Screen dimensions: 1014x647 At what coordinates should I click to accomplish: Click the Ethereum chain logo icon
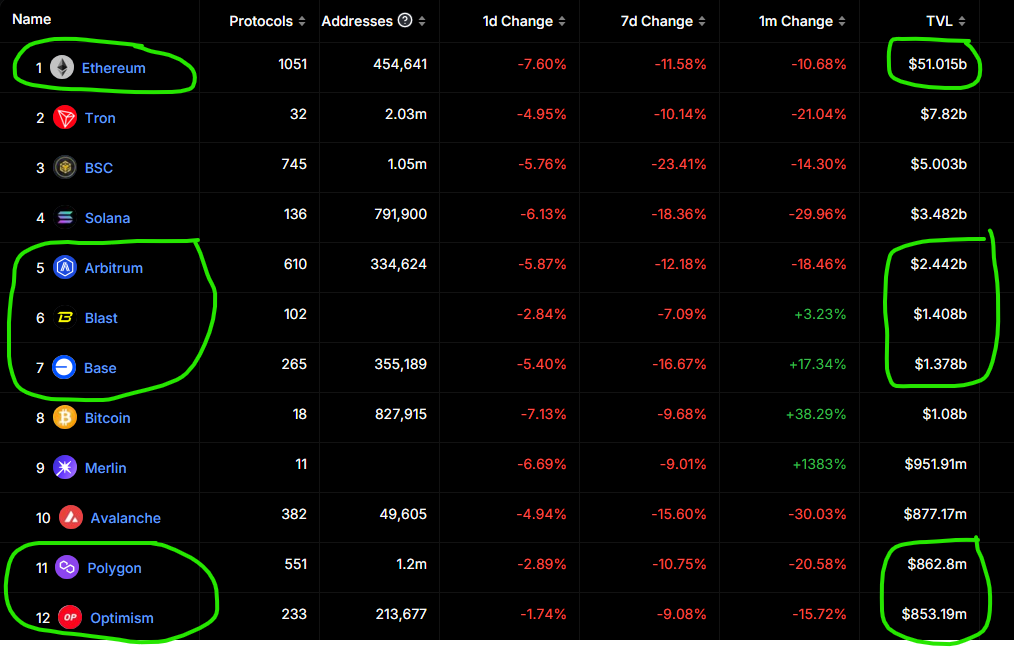(x=62, y=67)
